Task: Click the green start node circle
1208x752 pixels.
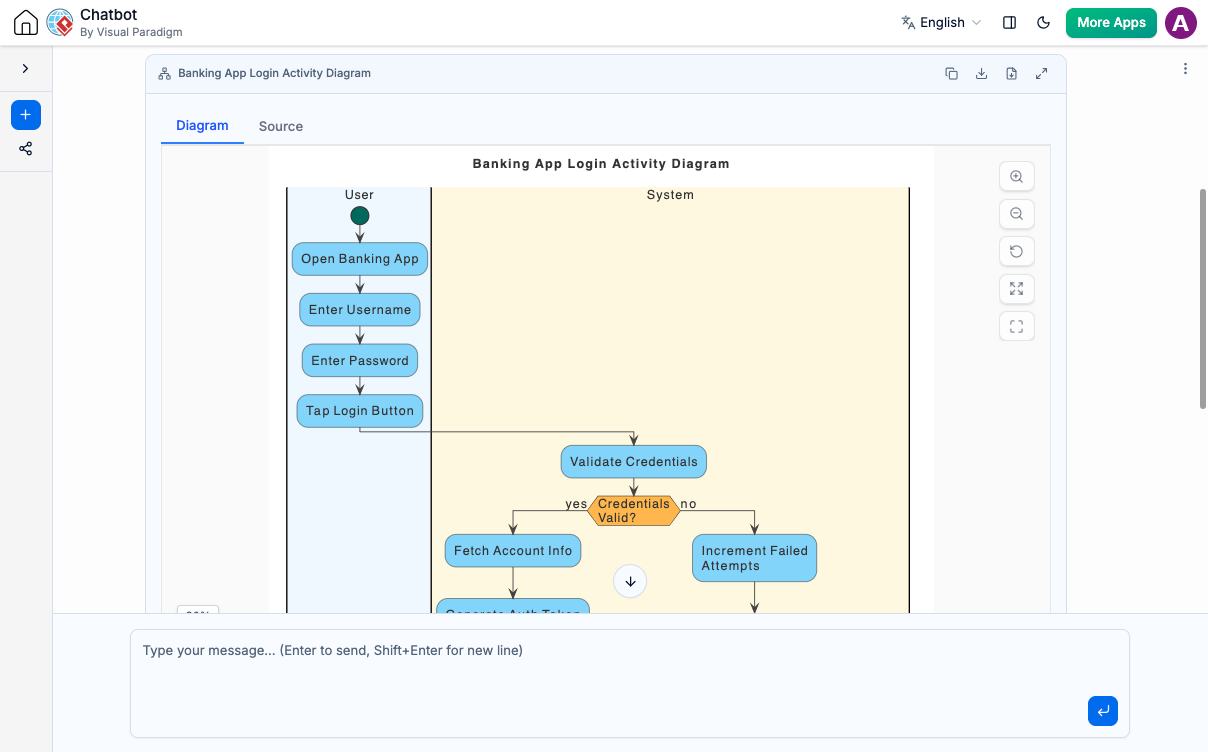Action: 360,216
